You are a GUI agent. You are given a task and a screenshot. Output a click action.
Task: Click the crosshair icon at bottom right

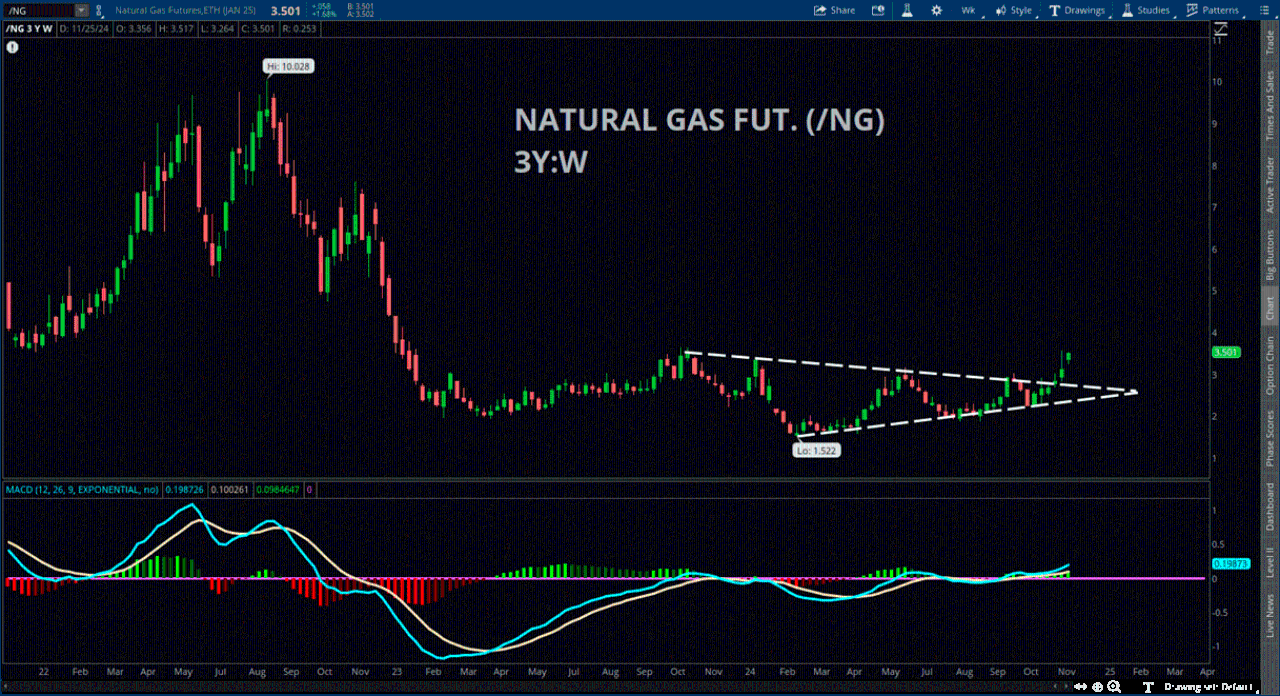pos(1097,687)
